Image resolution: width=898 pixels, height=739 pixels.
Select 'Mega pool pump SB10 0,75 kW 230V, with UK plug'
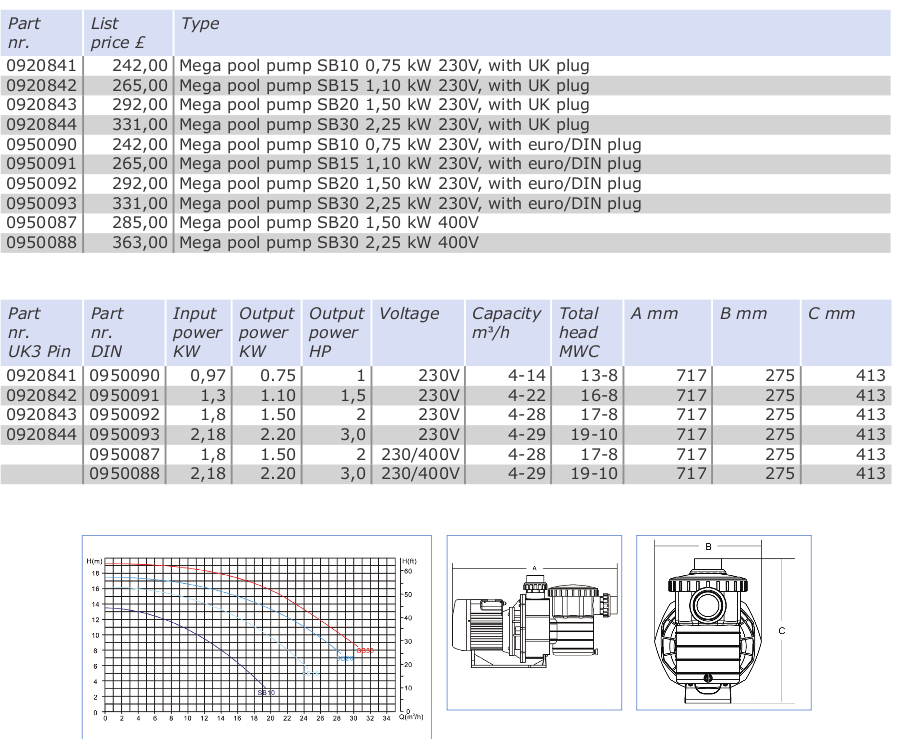(384, 66)
